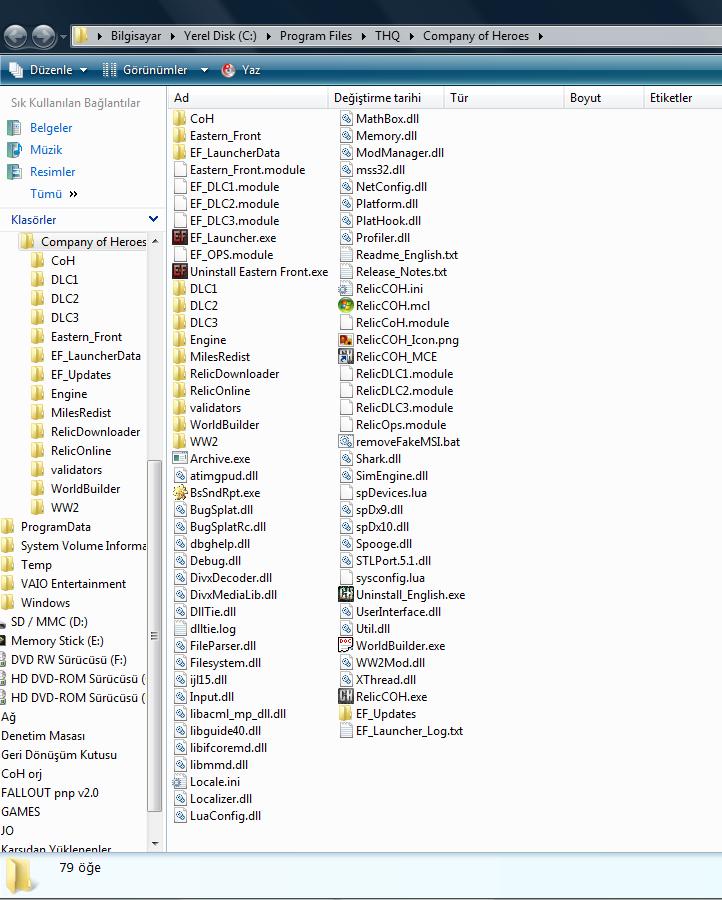Open the EF_Launcher.exe application icon

point(180,238)
